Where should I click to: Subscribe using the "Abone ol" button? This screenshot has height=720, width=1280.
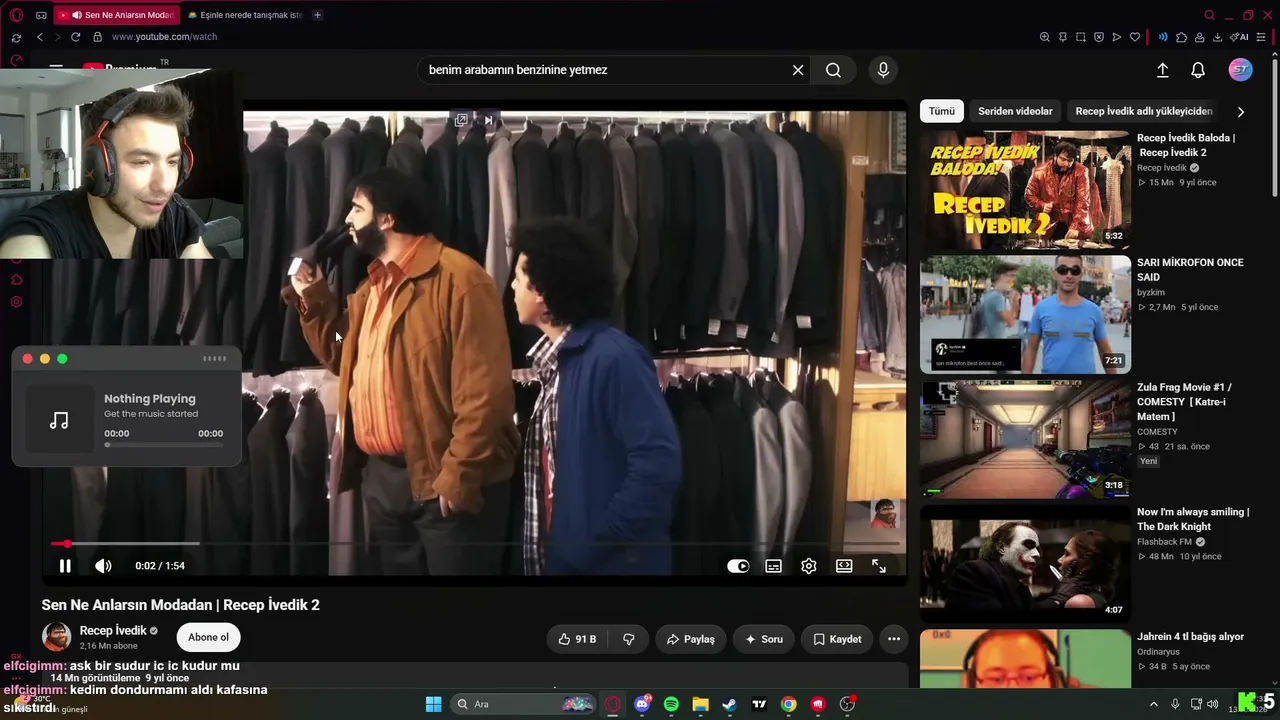tap(208, 637)
